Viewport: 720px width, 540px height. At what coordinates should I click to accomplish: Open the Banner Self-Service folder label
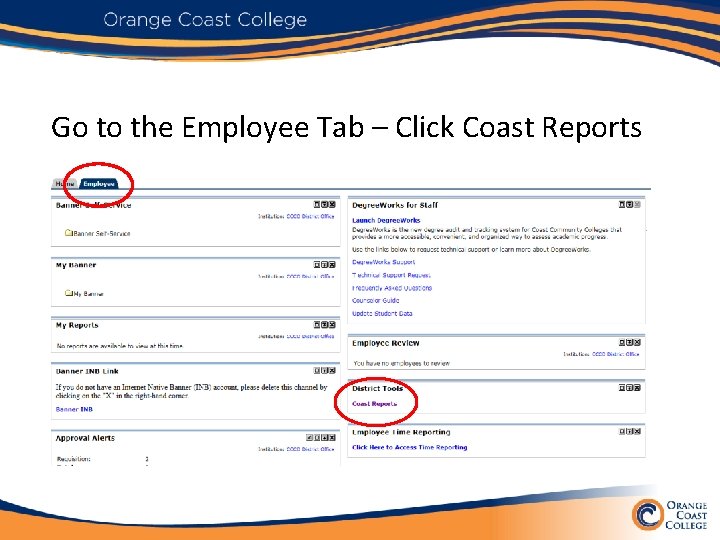pyautogui.click(x=102, y=233)
